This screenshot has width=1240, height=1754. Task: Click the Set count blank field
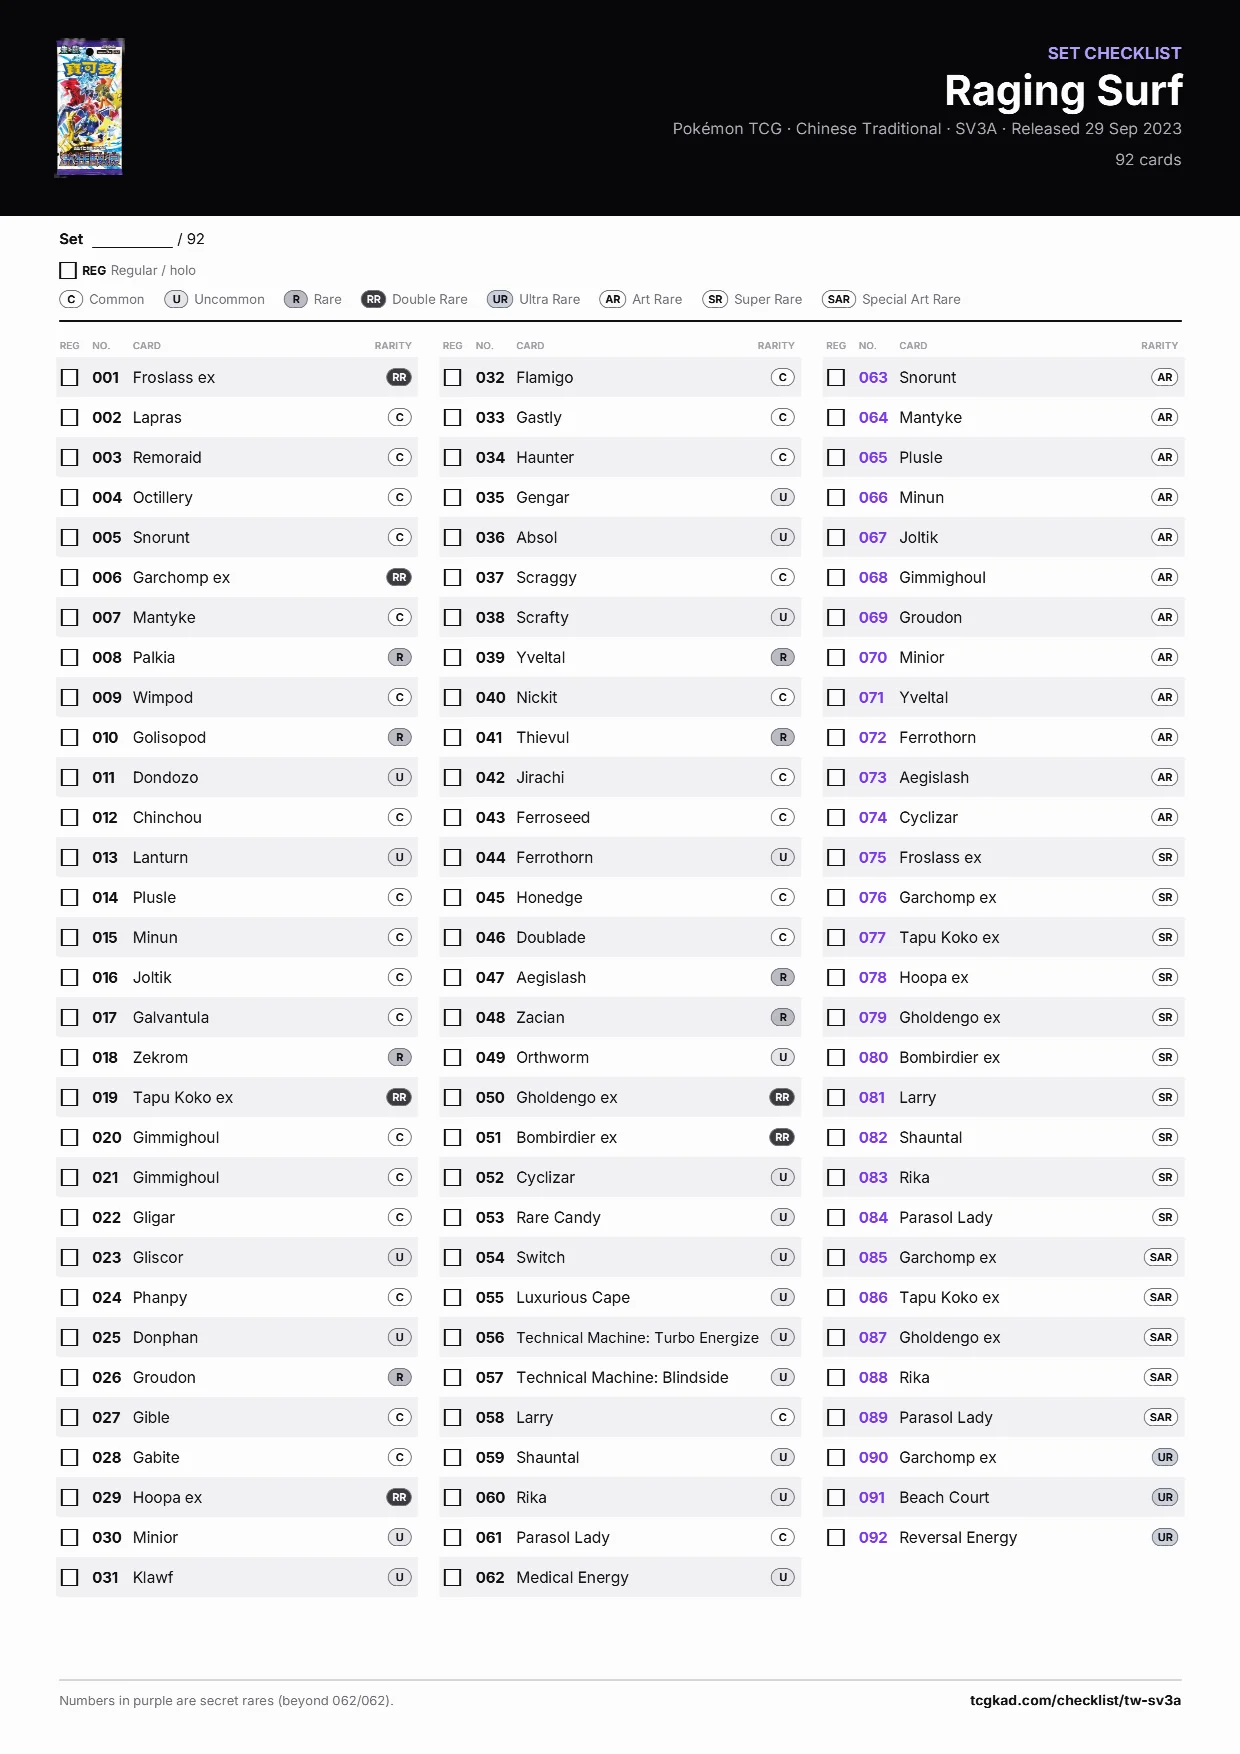point(132,240)
